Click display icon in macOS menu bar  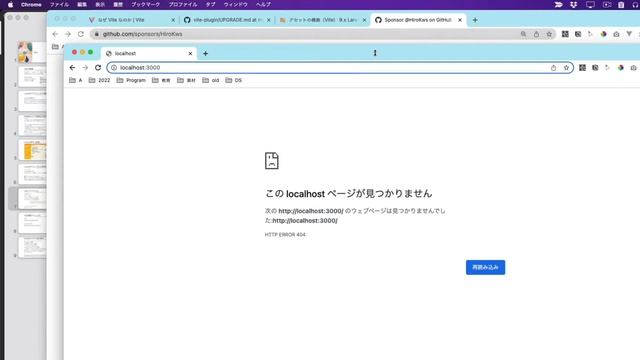(590, 4)
